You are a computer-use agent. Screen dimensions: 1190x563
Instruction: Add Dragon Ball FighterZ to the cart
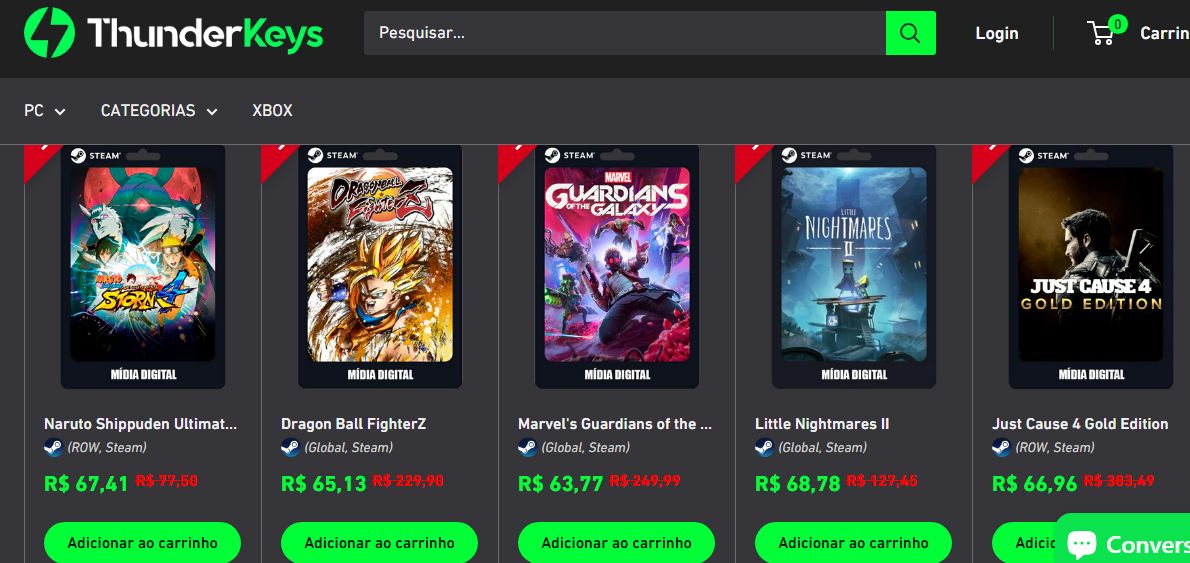point(379,543)
